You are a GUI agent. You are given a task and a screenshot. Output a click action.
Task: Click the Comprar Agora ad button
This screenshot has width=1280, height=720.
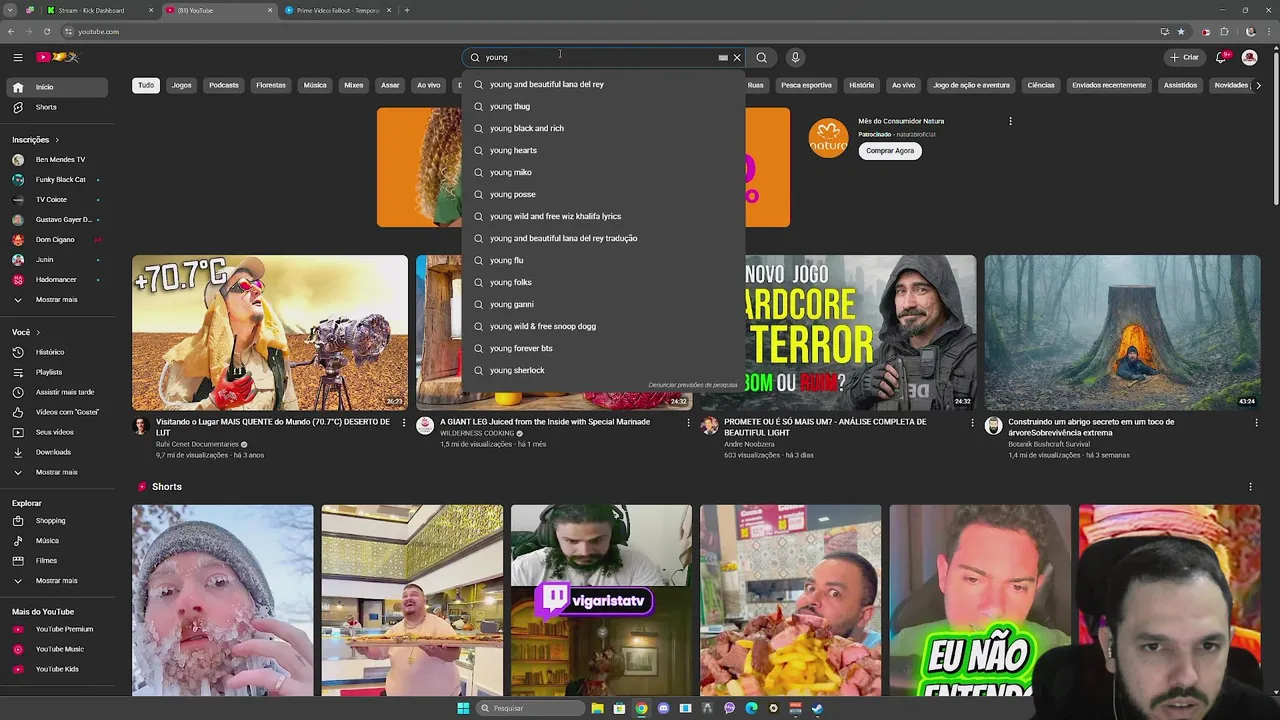point(890,151)
